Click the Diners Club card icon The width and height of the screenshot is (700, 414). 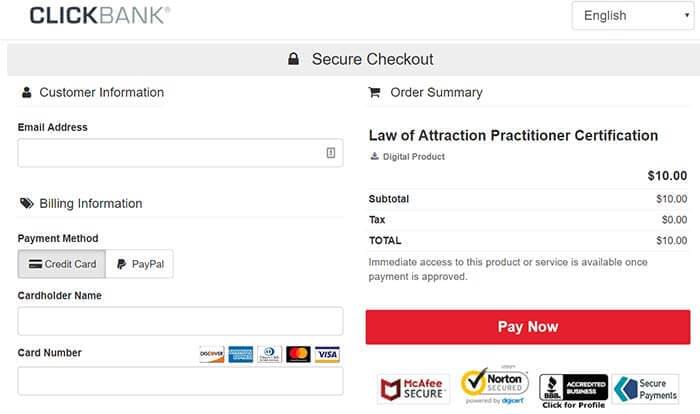(269, 354)
